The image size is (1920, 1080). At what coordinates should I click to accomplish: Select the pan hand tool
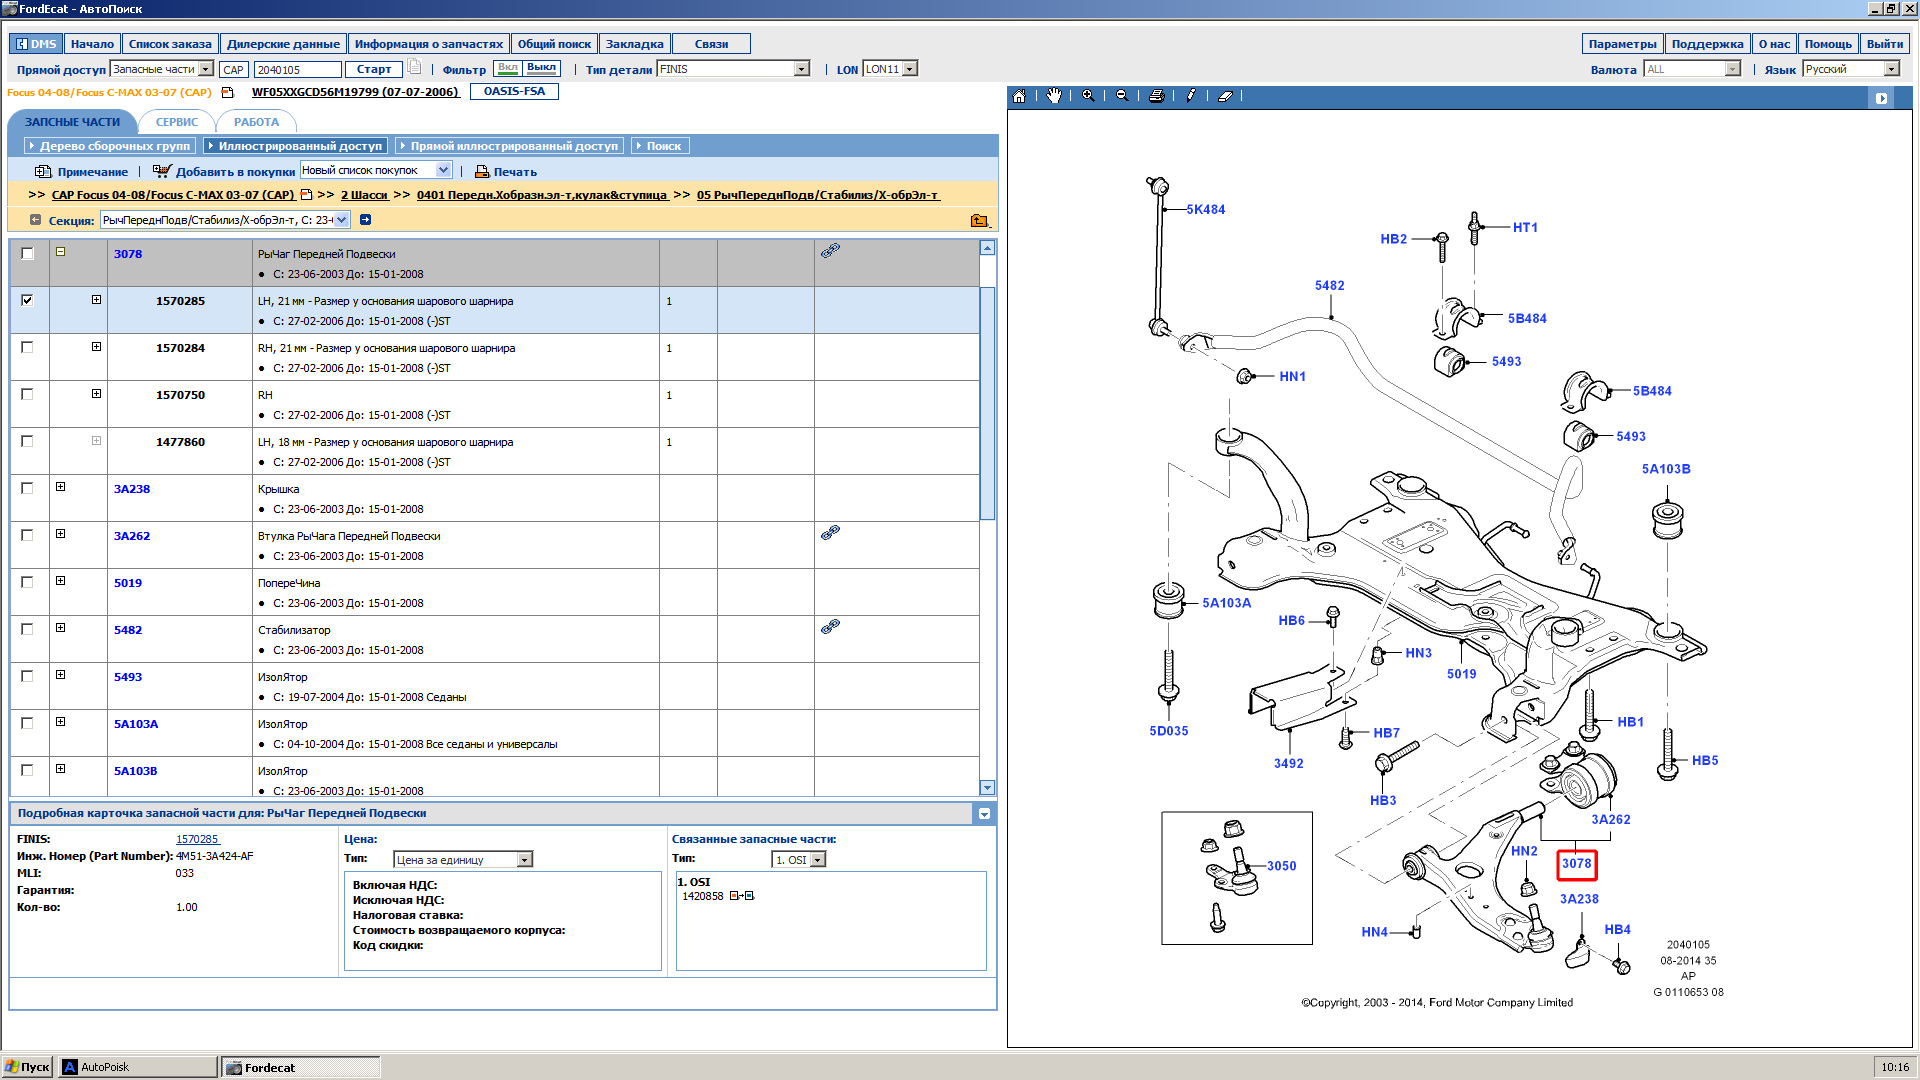1053,96
